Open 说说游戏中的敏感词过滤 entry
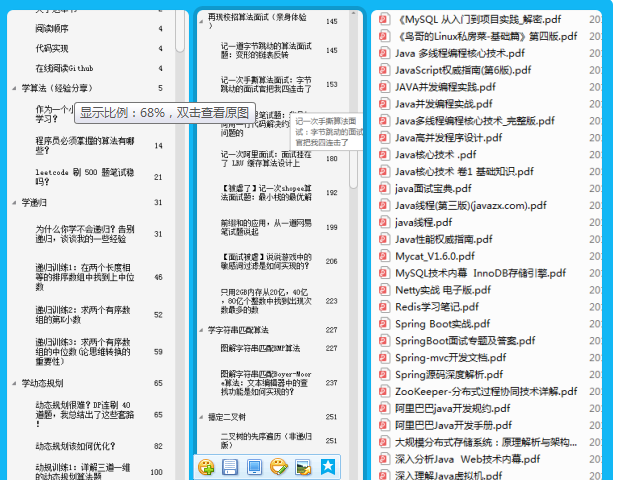This screenshot has width=632, height=481. pyautogui.click(x=266, y=261)
